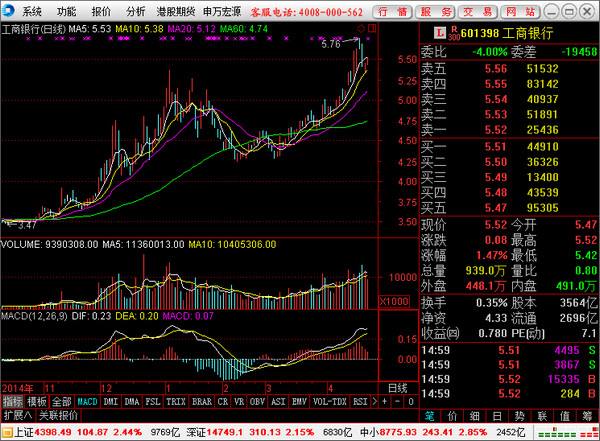Viewport: 600px width, 441px height.
Task: Open the 扩展 expand panel
Action: coord(18,415)
